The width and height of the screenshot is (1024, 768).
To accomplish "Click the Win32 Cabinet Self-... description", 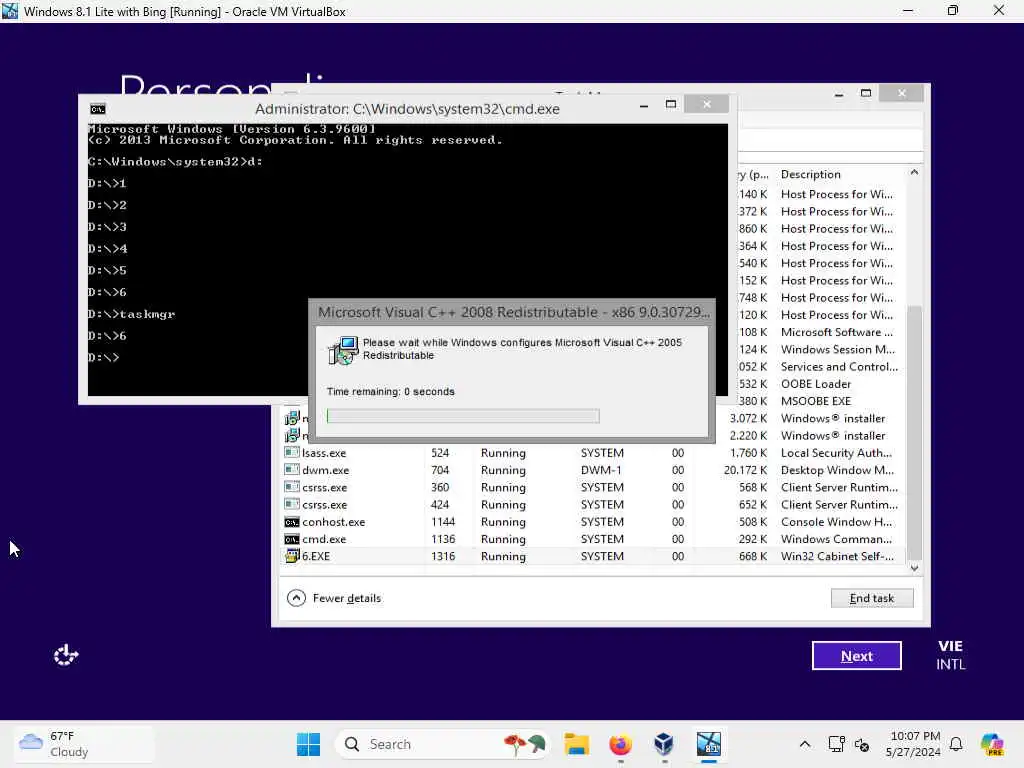I will [837, 556].
